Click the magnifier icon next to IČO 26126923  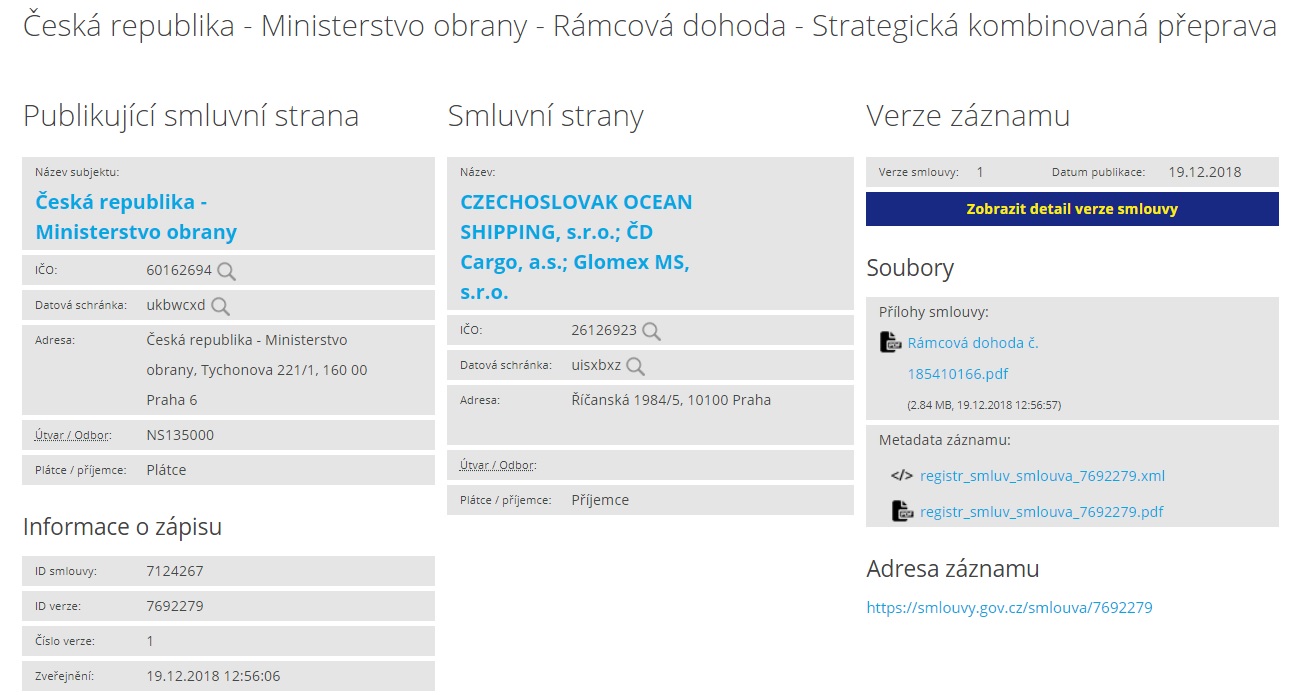click(x=651, y=331)
